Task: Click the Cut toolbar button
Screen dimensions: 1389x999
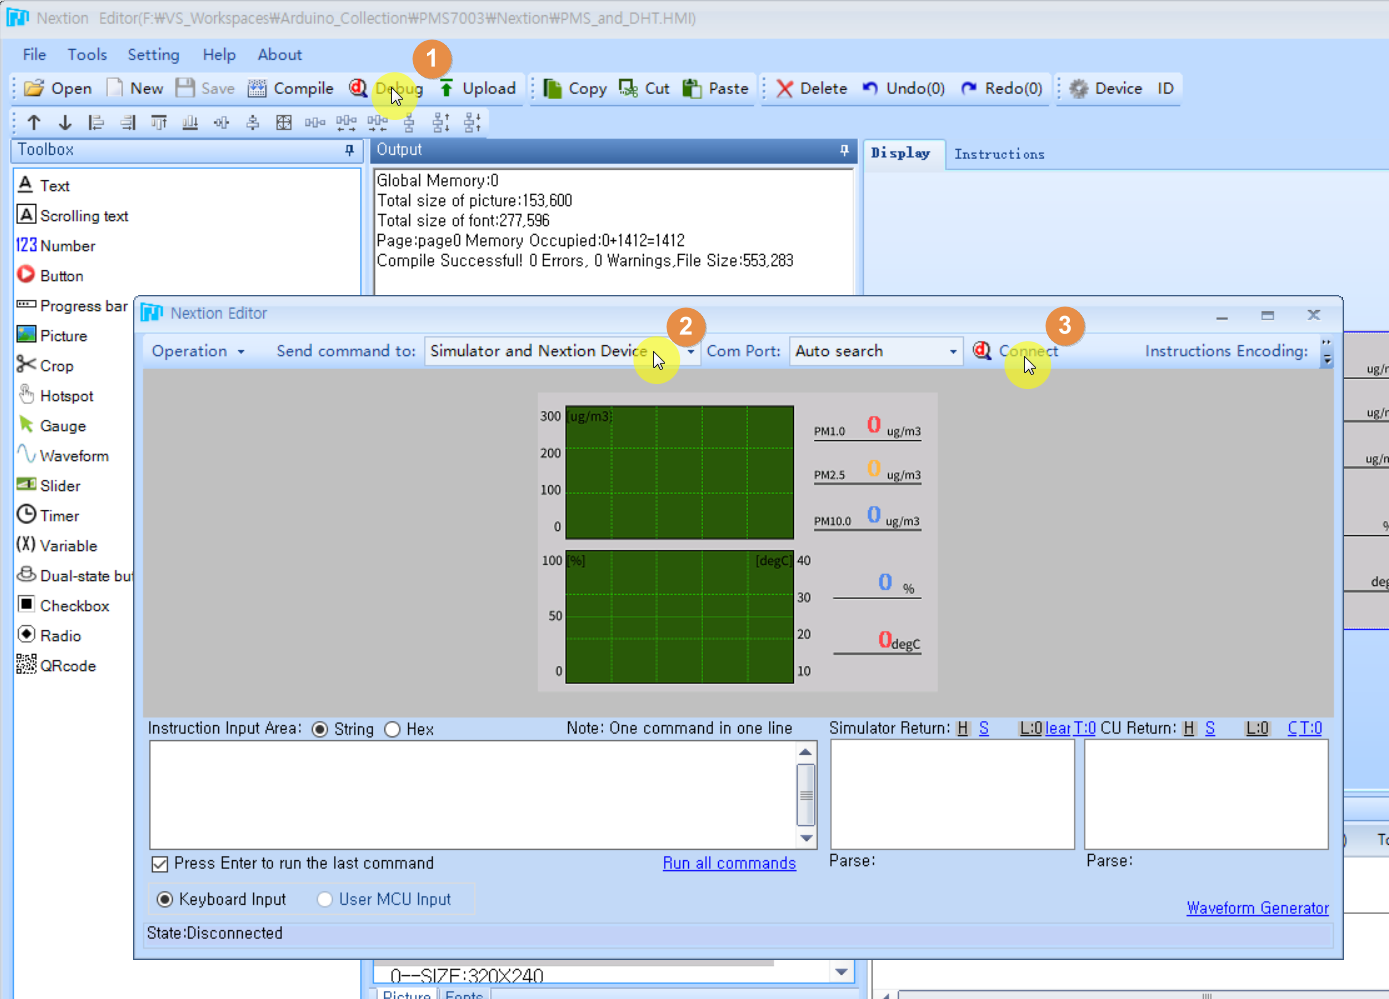Action: [644, 88]
